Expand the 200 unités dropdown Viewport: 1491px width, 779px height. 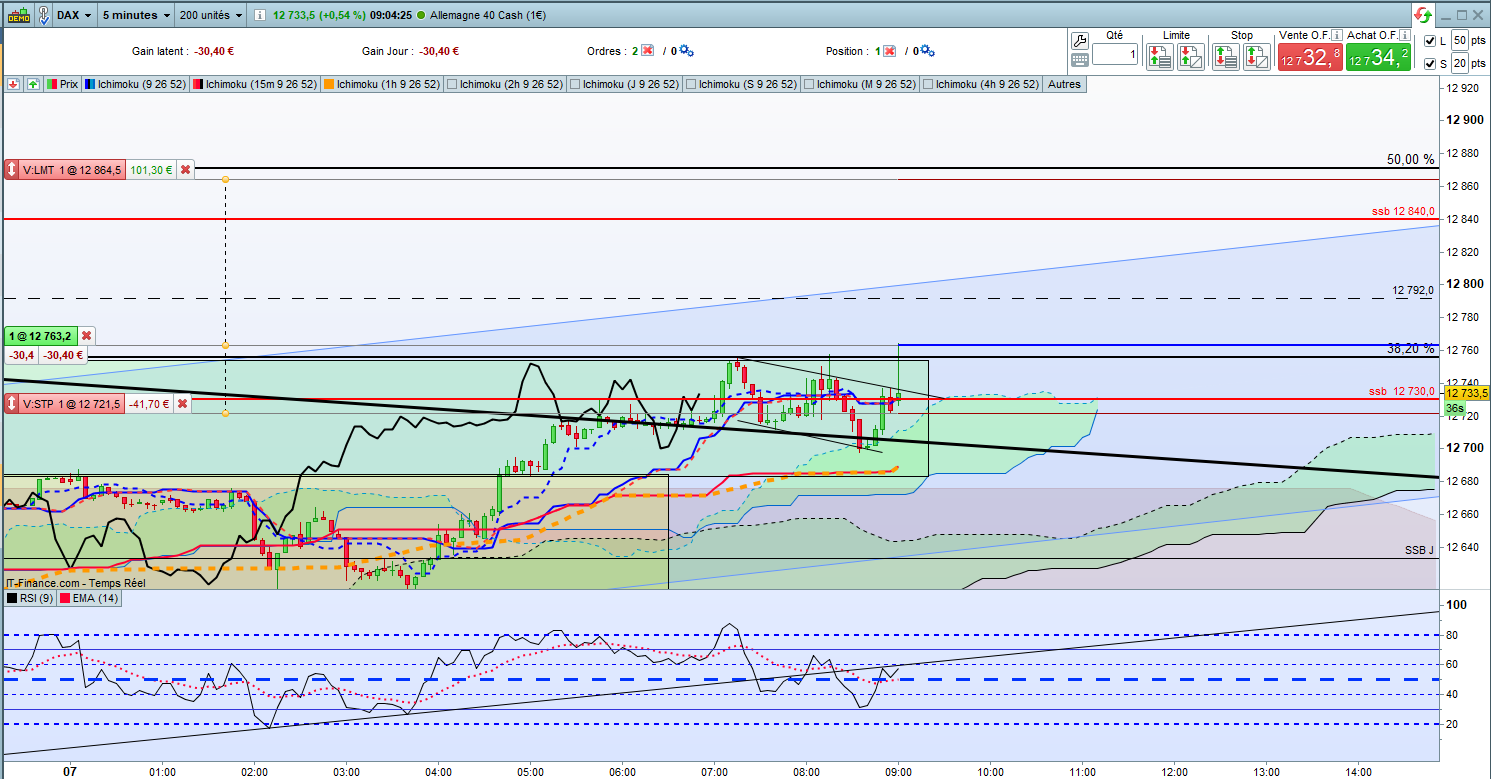(x=210, y=16)
